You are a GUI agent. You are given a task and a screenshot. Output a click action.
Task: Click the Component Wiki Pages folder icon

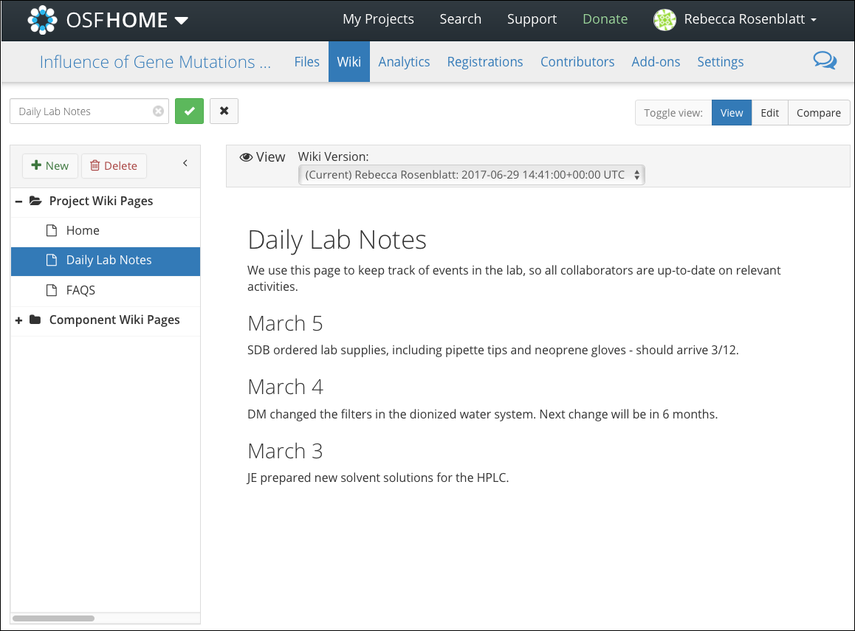pyautogui.click(x=35, y=320)
